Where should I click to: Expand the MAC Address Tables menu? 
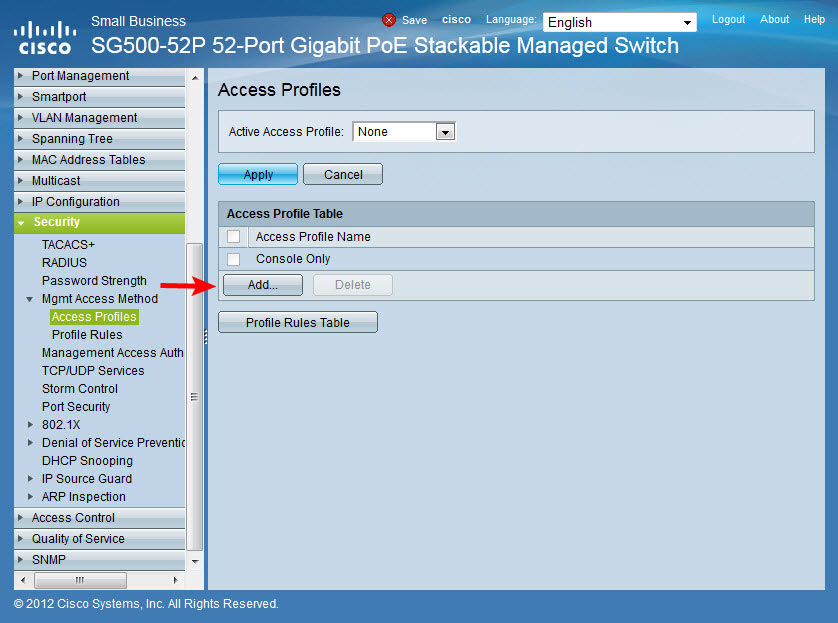pyautogui.click(x=99, y=160)
